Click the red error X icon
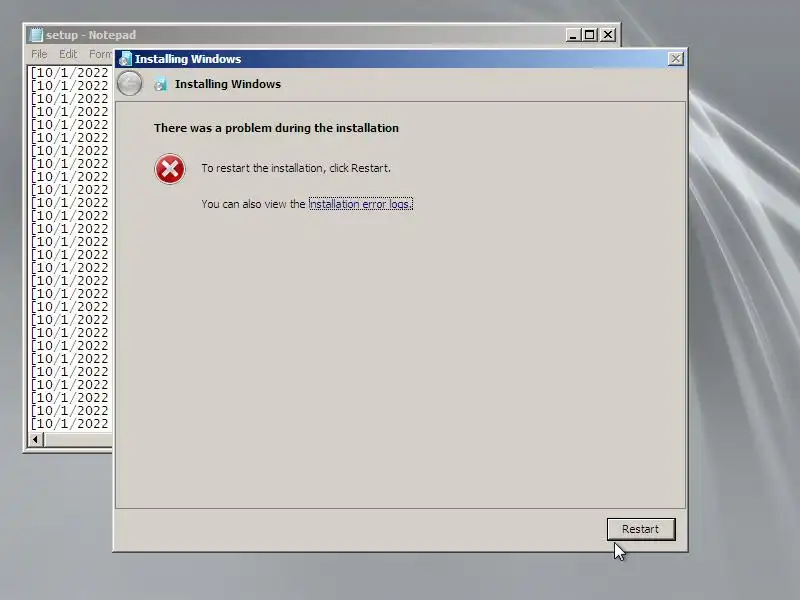This screenshot has height=600, width=800. (170, 169)
